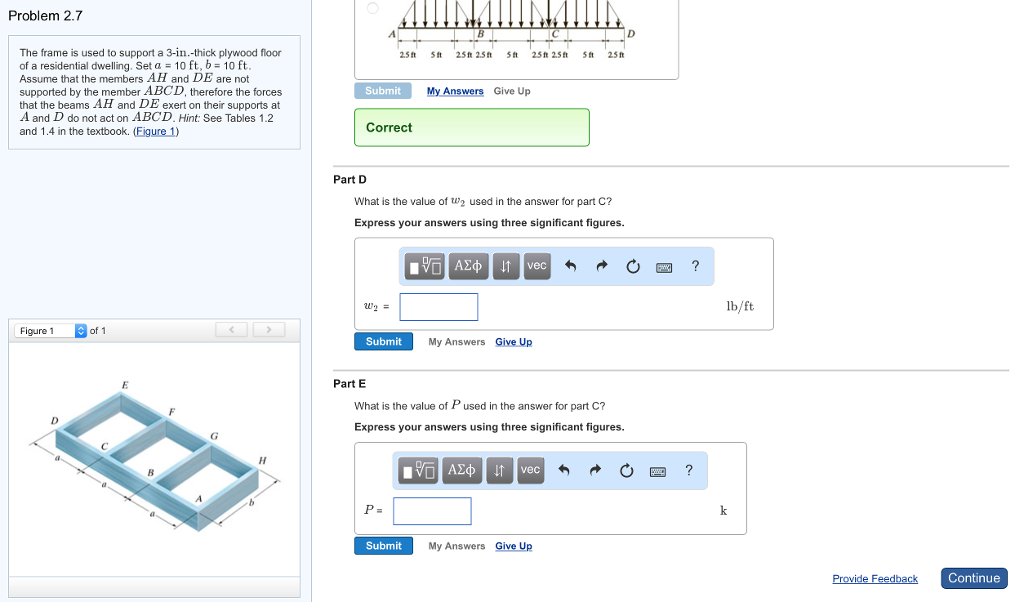The width and height of the screenshot is (1024, 602).
Task: Click the w2 answer input field
Action: pyautogui.click(x=439, y=307)
